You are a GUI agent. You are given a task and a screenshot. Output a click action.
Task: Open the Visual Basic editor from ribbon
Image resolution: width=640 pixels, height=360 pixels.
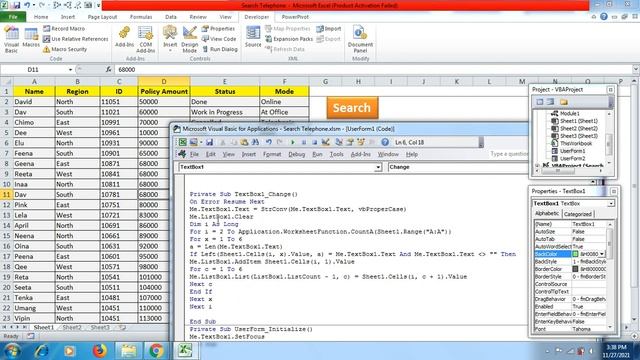point(11,39)
